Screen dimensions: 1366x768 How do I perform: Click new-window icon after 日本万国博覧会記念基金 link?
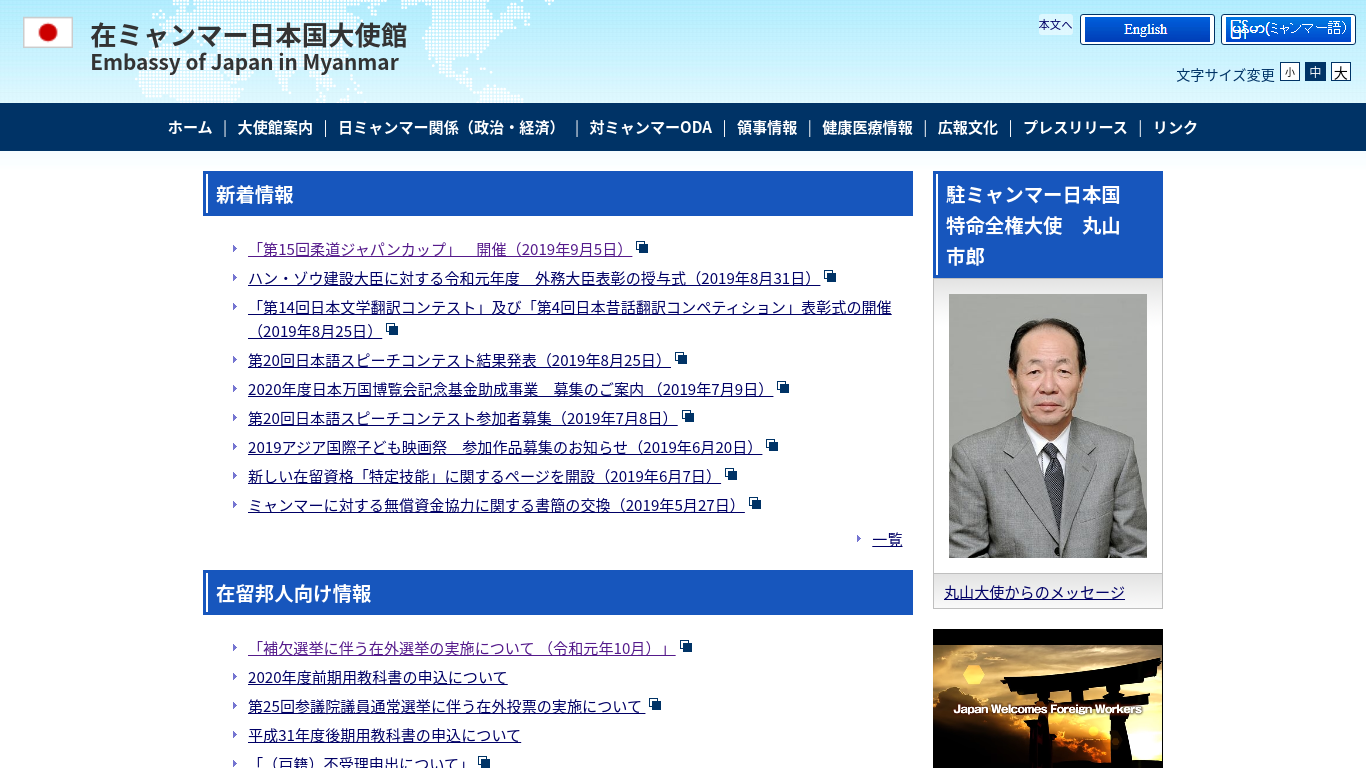point(783,387)
